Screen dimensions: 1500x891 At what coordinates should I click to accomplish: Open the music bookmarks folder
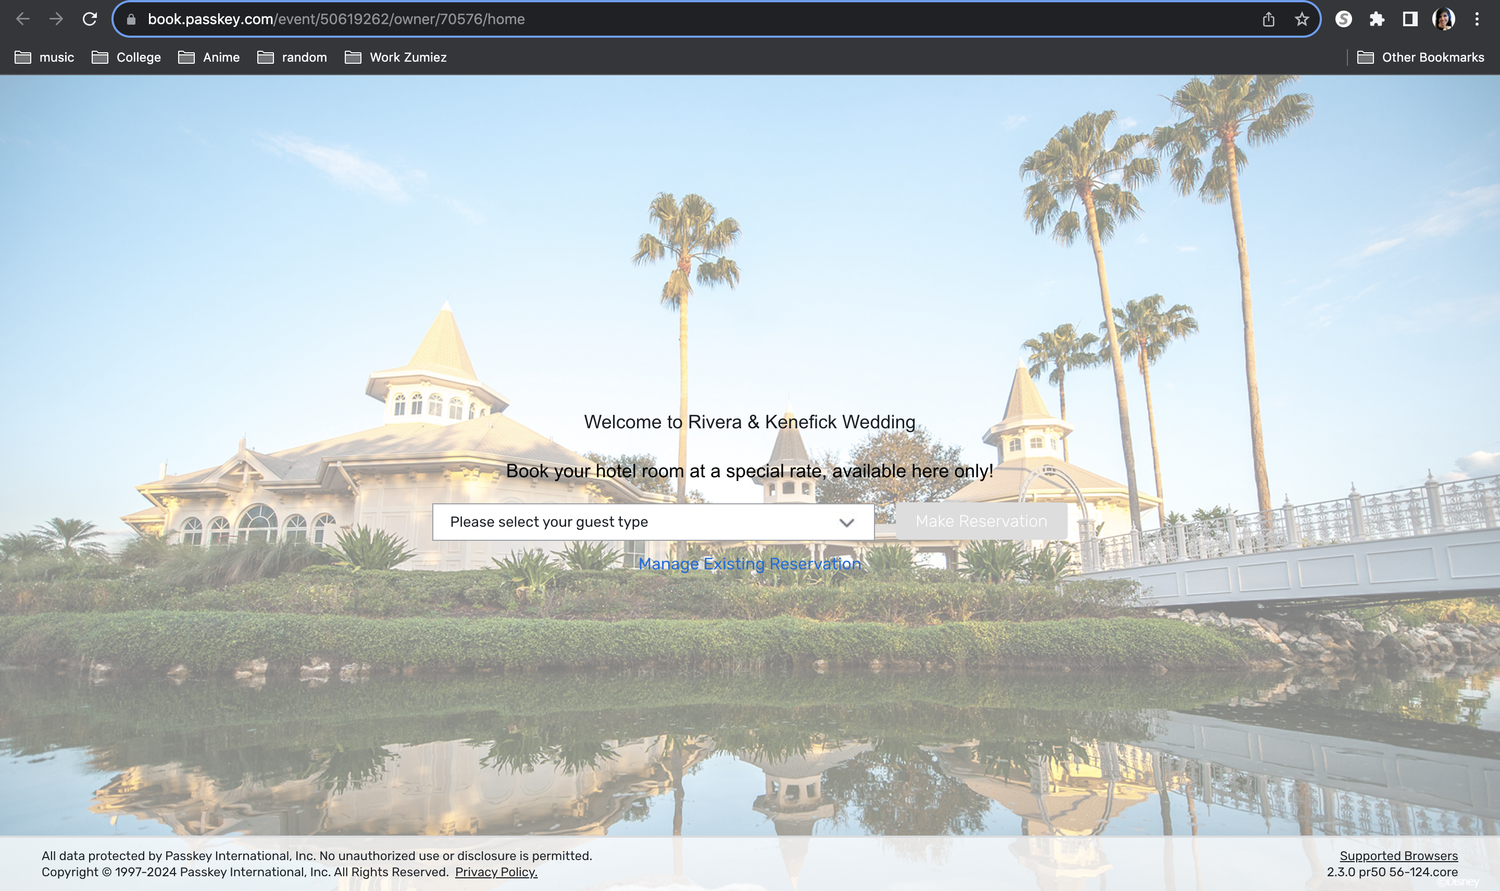point(45,57)
